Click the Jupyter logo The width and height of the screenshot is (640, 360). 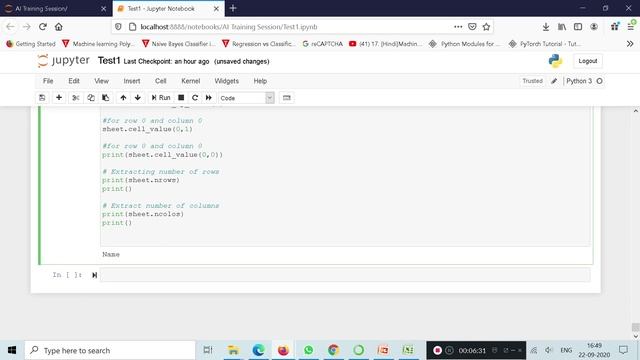63,61
